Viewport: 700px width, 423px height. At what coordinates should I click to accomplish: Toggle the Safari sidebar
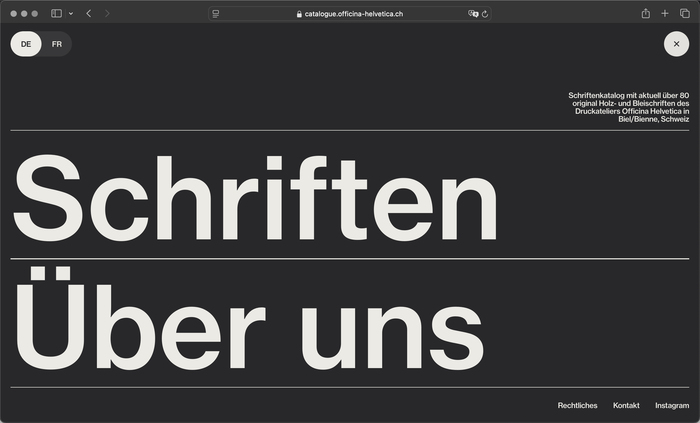pyautogui.click(x=56, y=14)
